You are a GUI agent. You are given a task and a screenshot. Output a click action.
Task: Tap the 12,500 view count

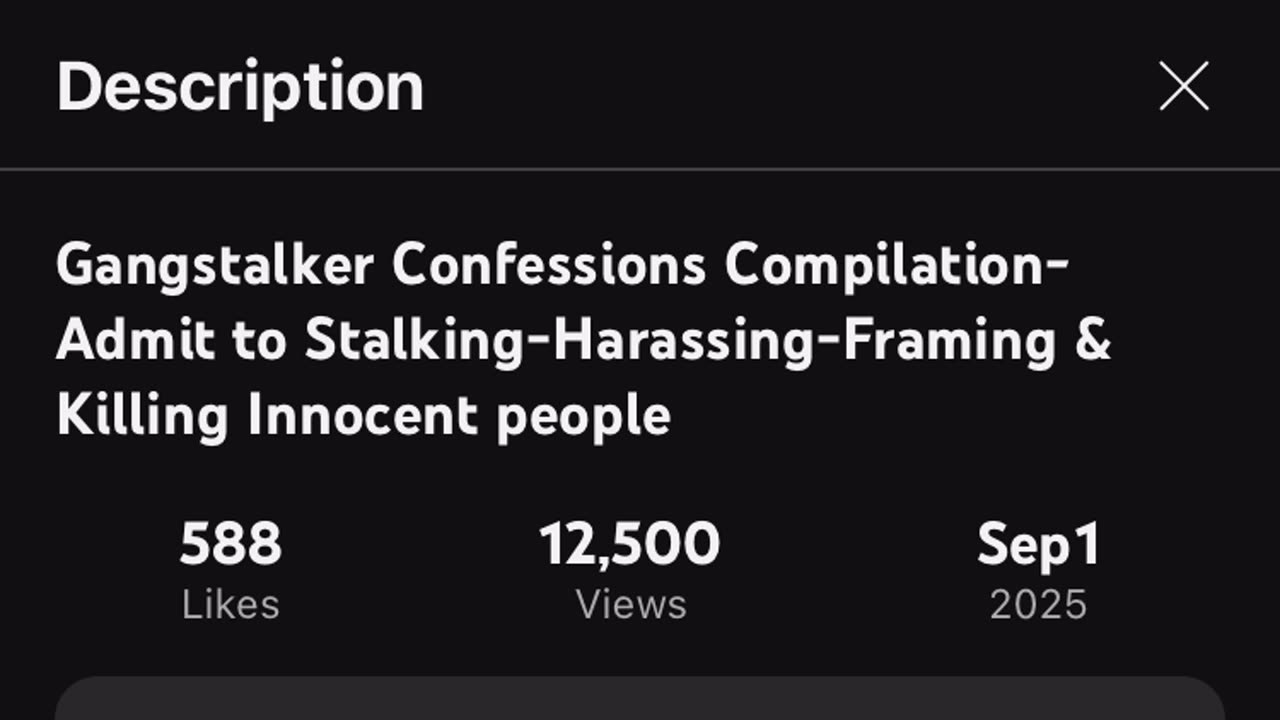(x=630, y=545)
